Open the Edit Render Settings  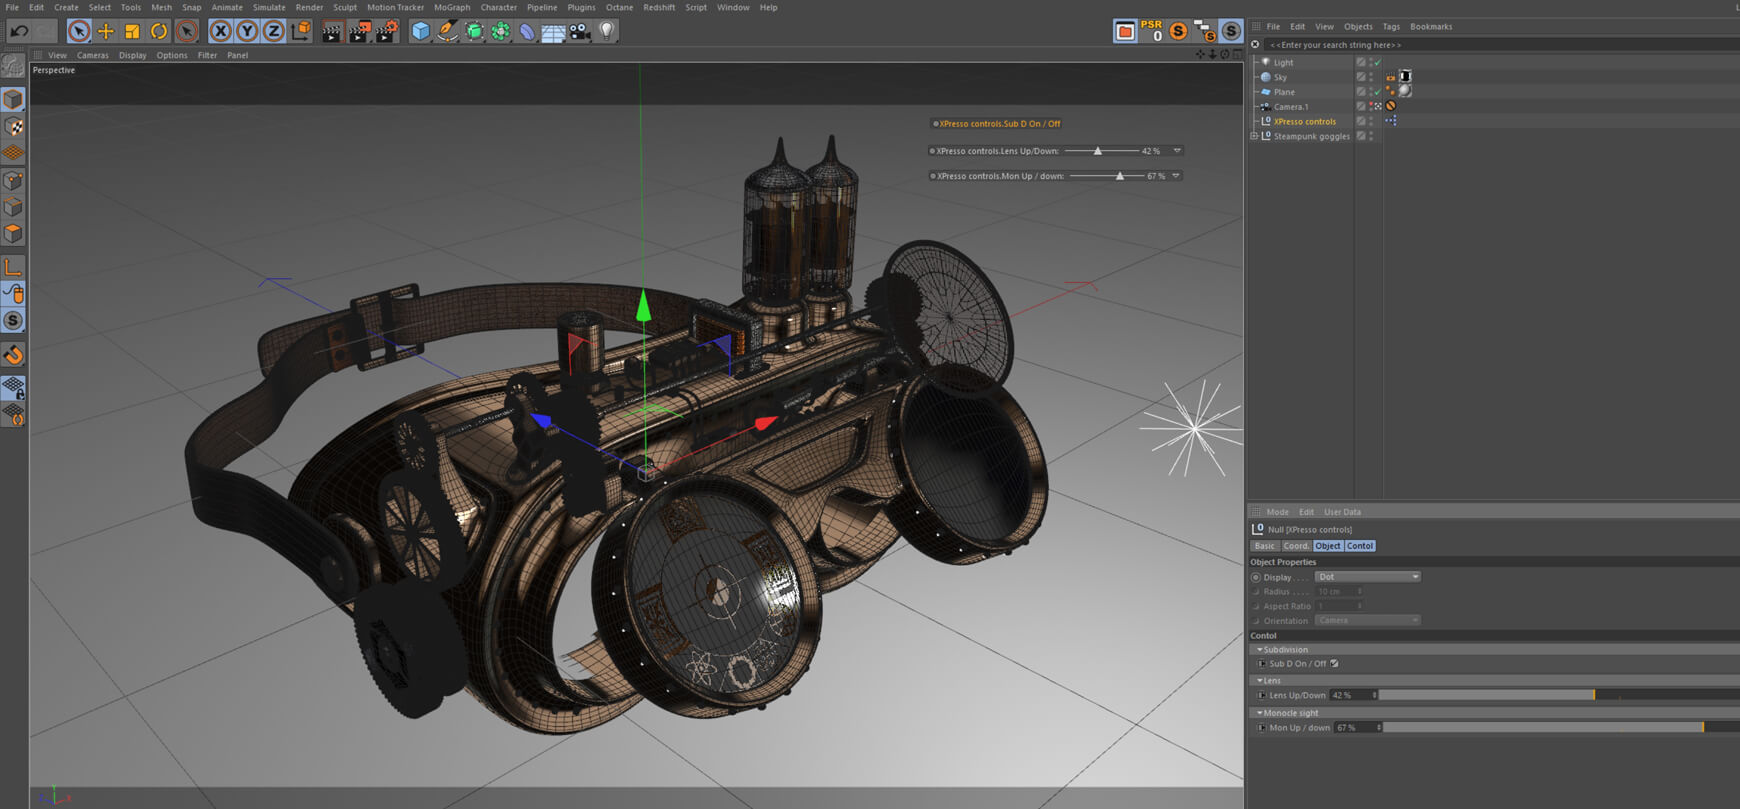[386, 31]
